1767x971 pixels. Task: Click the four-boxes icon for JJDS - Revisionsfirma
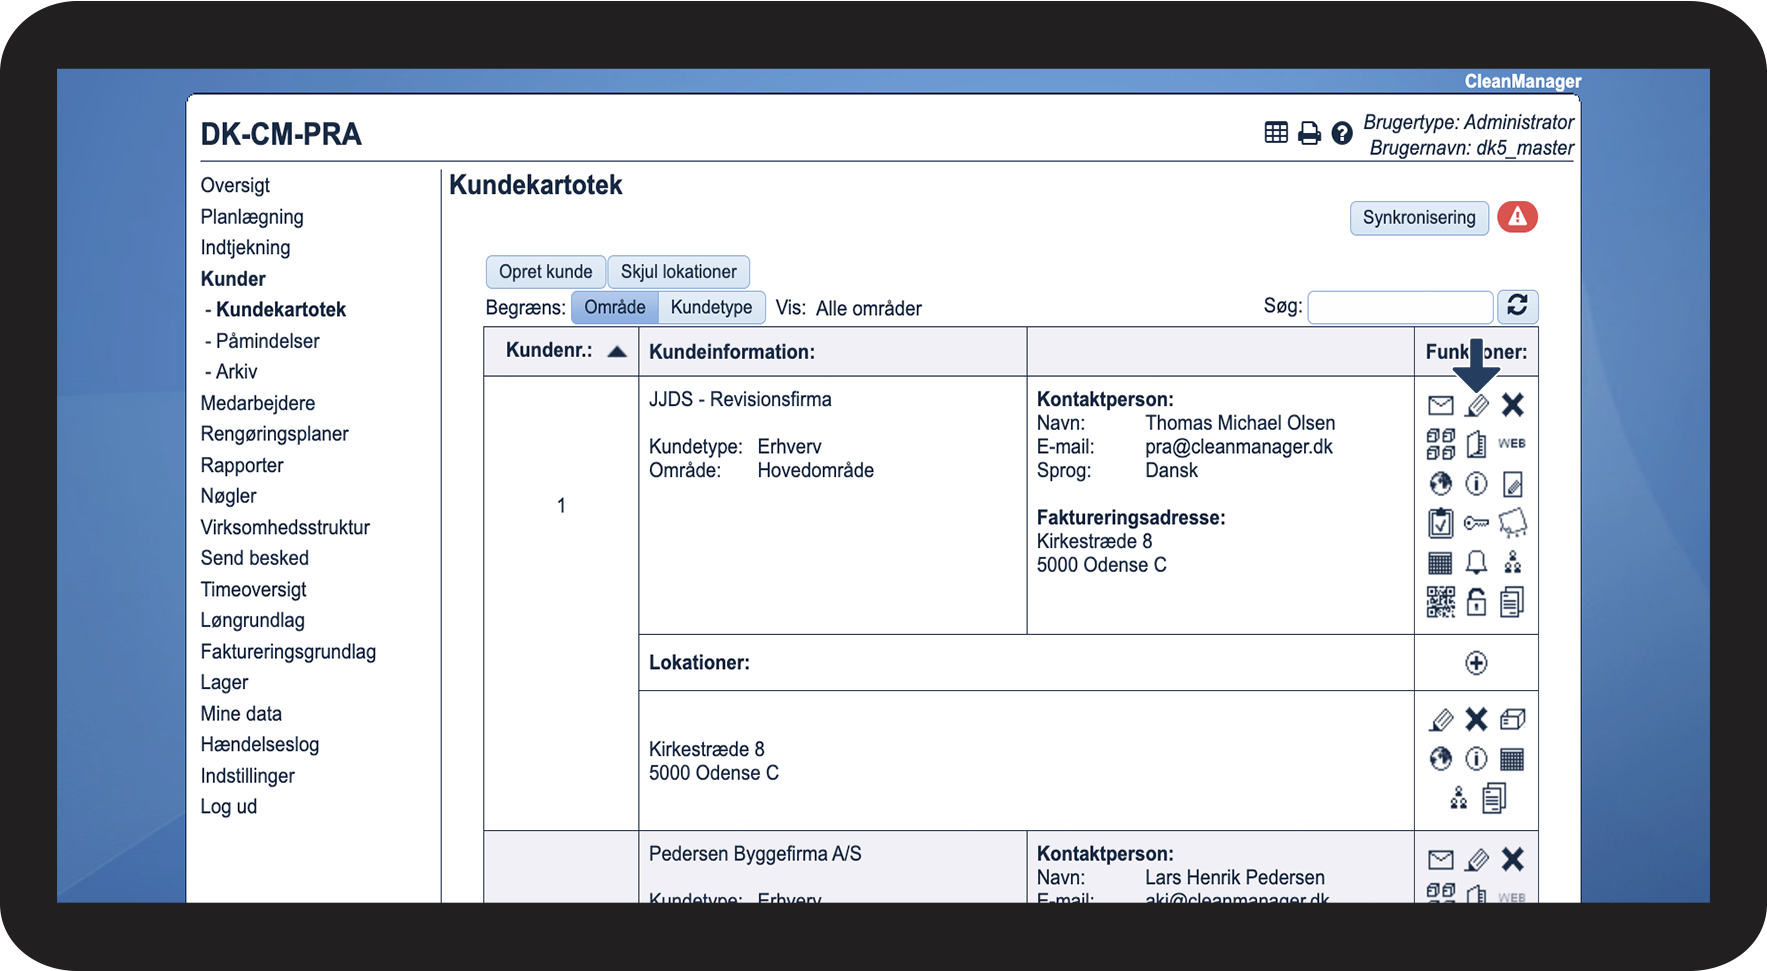(1440, 444)
